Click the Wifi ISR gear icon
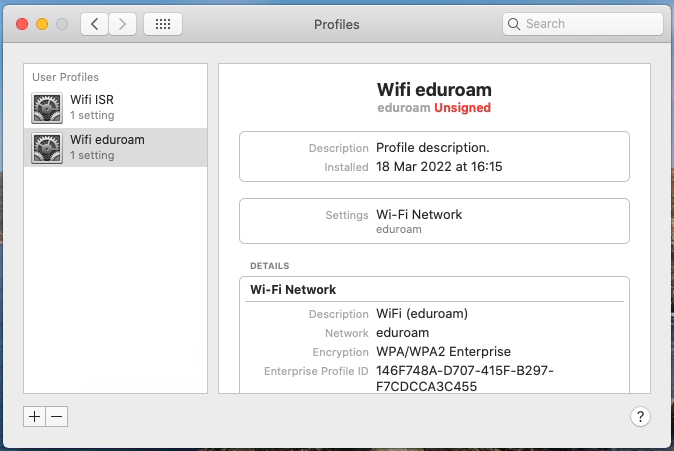The image size is (674, 451). tap(47, 108)
